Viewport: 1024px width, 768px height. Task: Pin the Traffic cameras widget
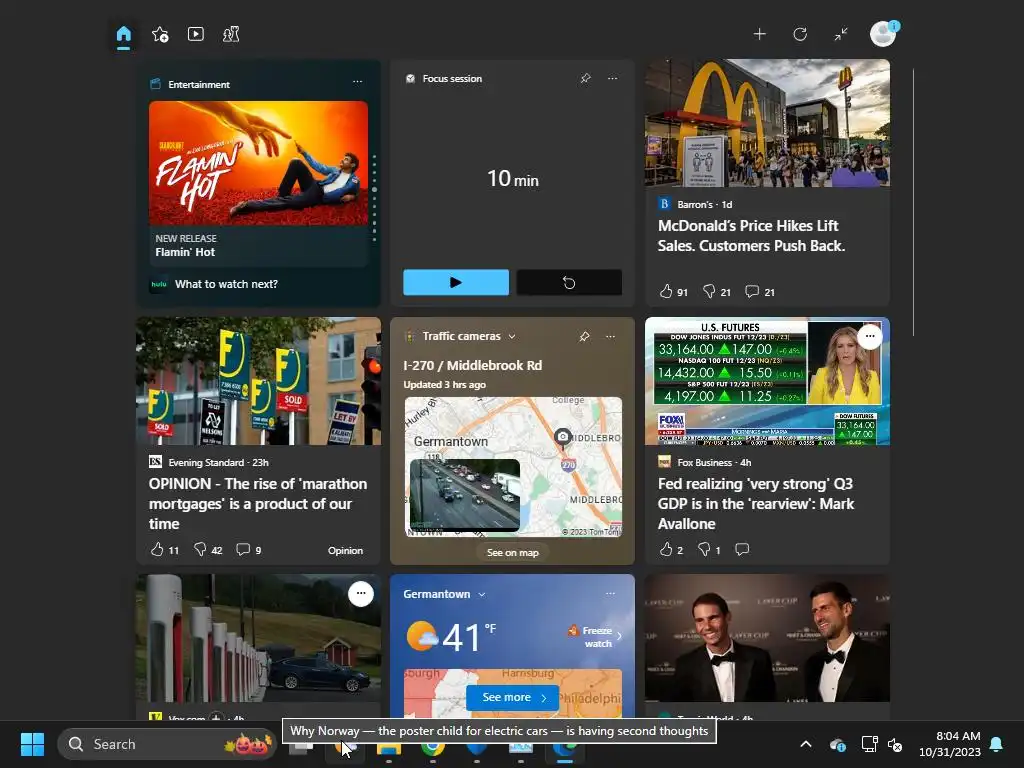click(x=584, y=336)
